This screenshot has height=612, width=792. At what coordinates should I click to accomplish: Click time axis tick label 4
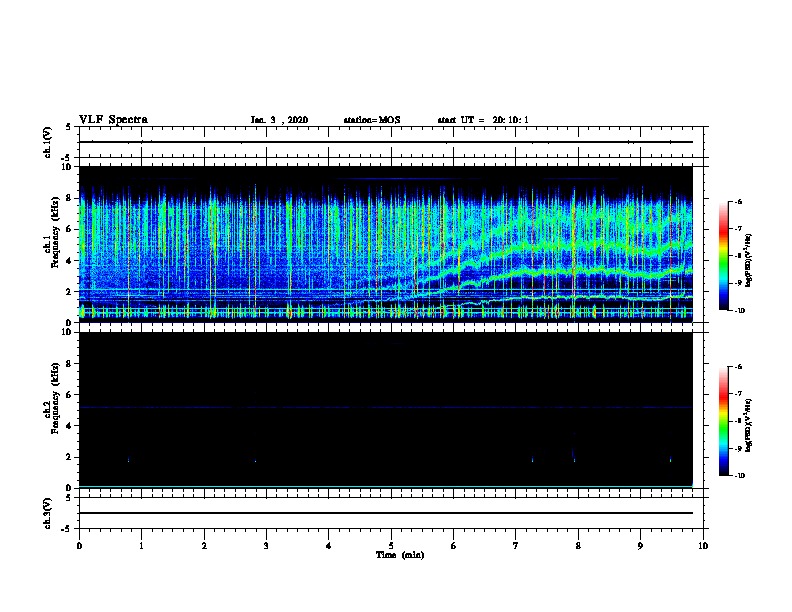click(329, 546)
